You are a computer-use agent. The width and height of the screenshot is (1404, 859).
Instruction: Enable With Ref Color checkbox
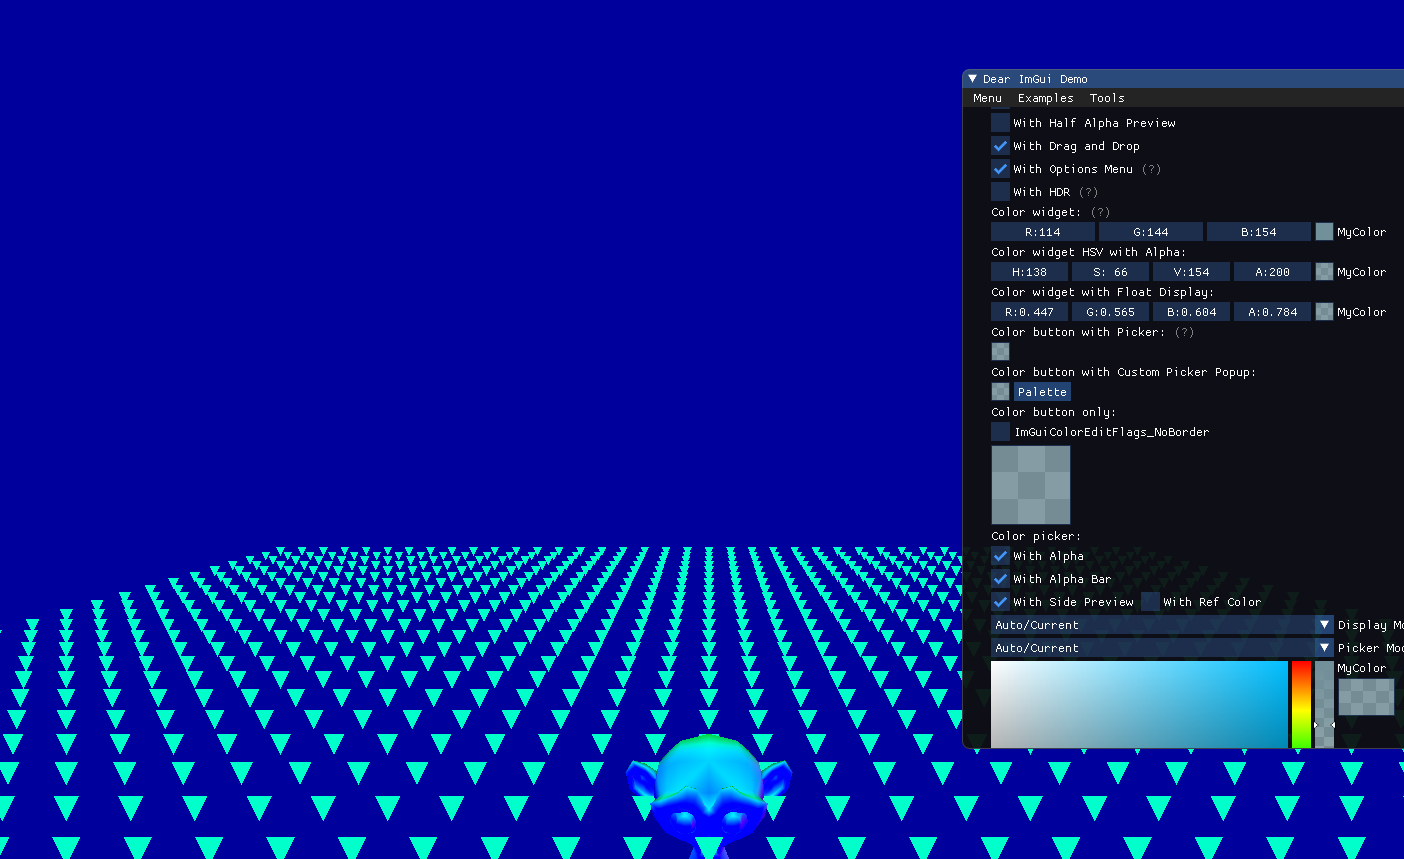(x=1150, y=602)
